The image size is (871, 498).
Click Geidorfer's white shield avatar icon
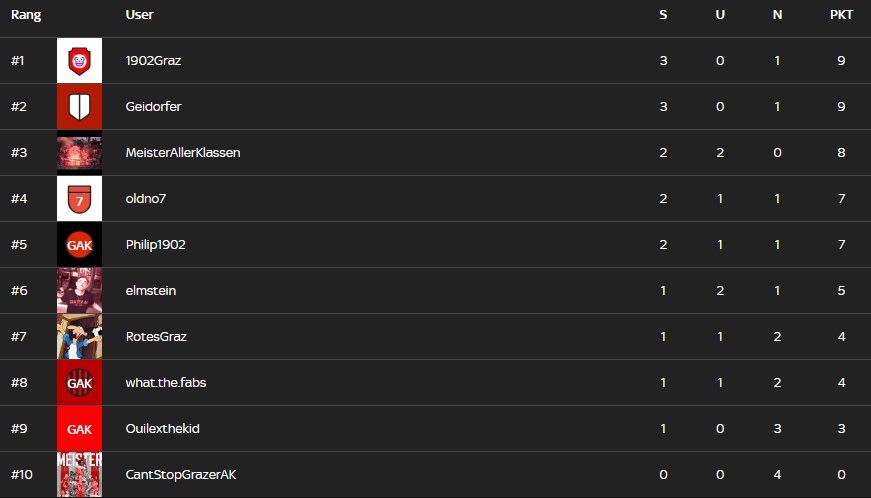[x=79, y=107]
